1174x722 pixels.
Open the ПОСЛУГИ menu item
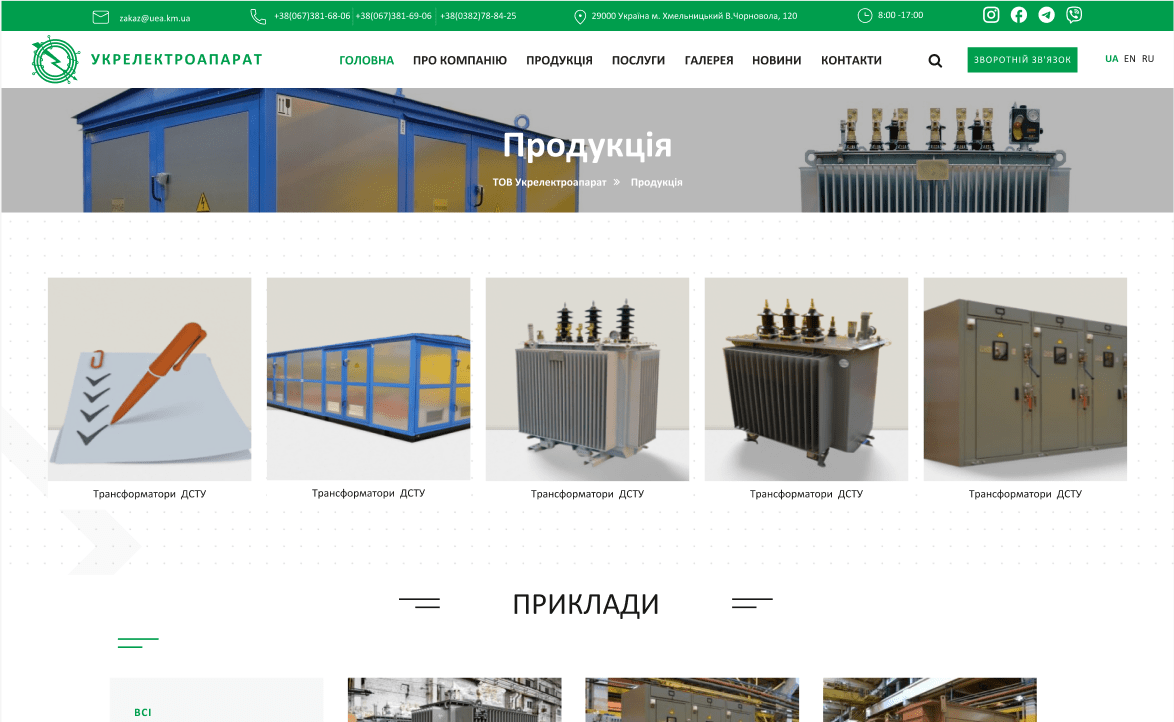click(x=638, y=60)
